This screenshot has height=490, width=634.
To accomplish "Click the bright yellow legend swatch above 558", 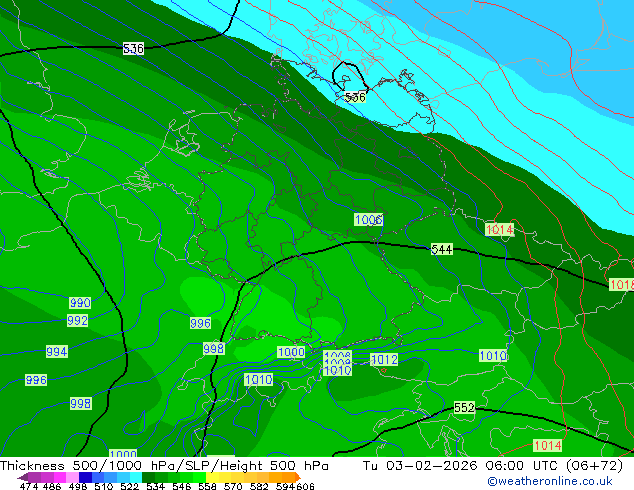I will [x=212, y=477].
